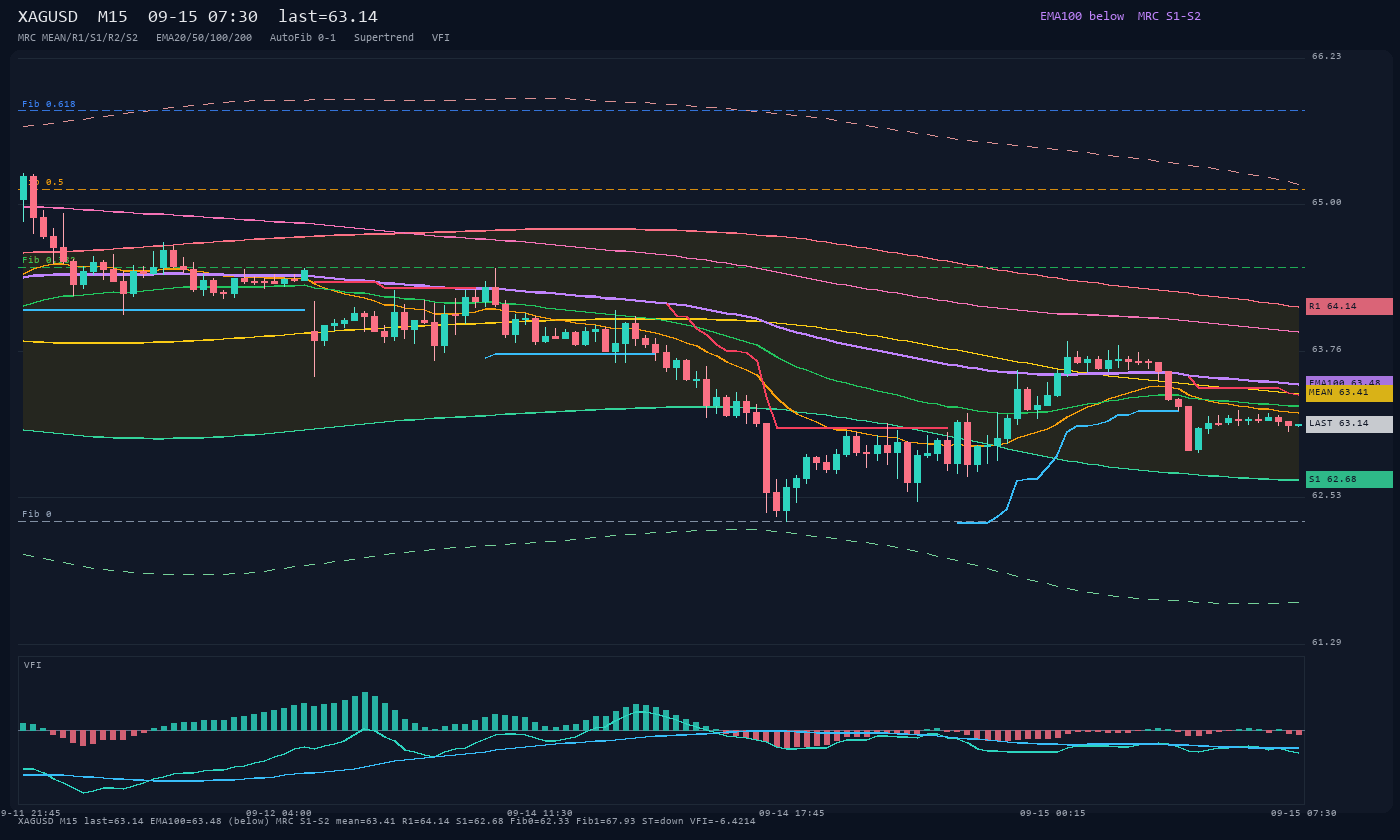Click 'EMA100=63.48 (below)' in the bottom status line
The width and height of the screenshot is (1400, 840).
210,821
